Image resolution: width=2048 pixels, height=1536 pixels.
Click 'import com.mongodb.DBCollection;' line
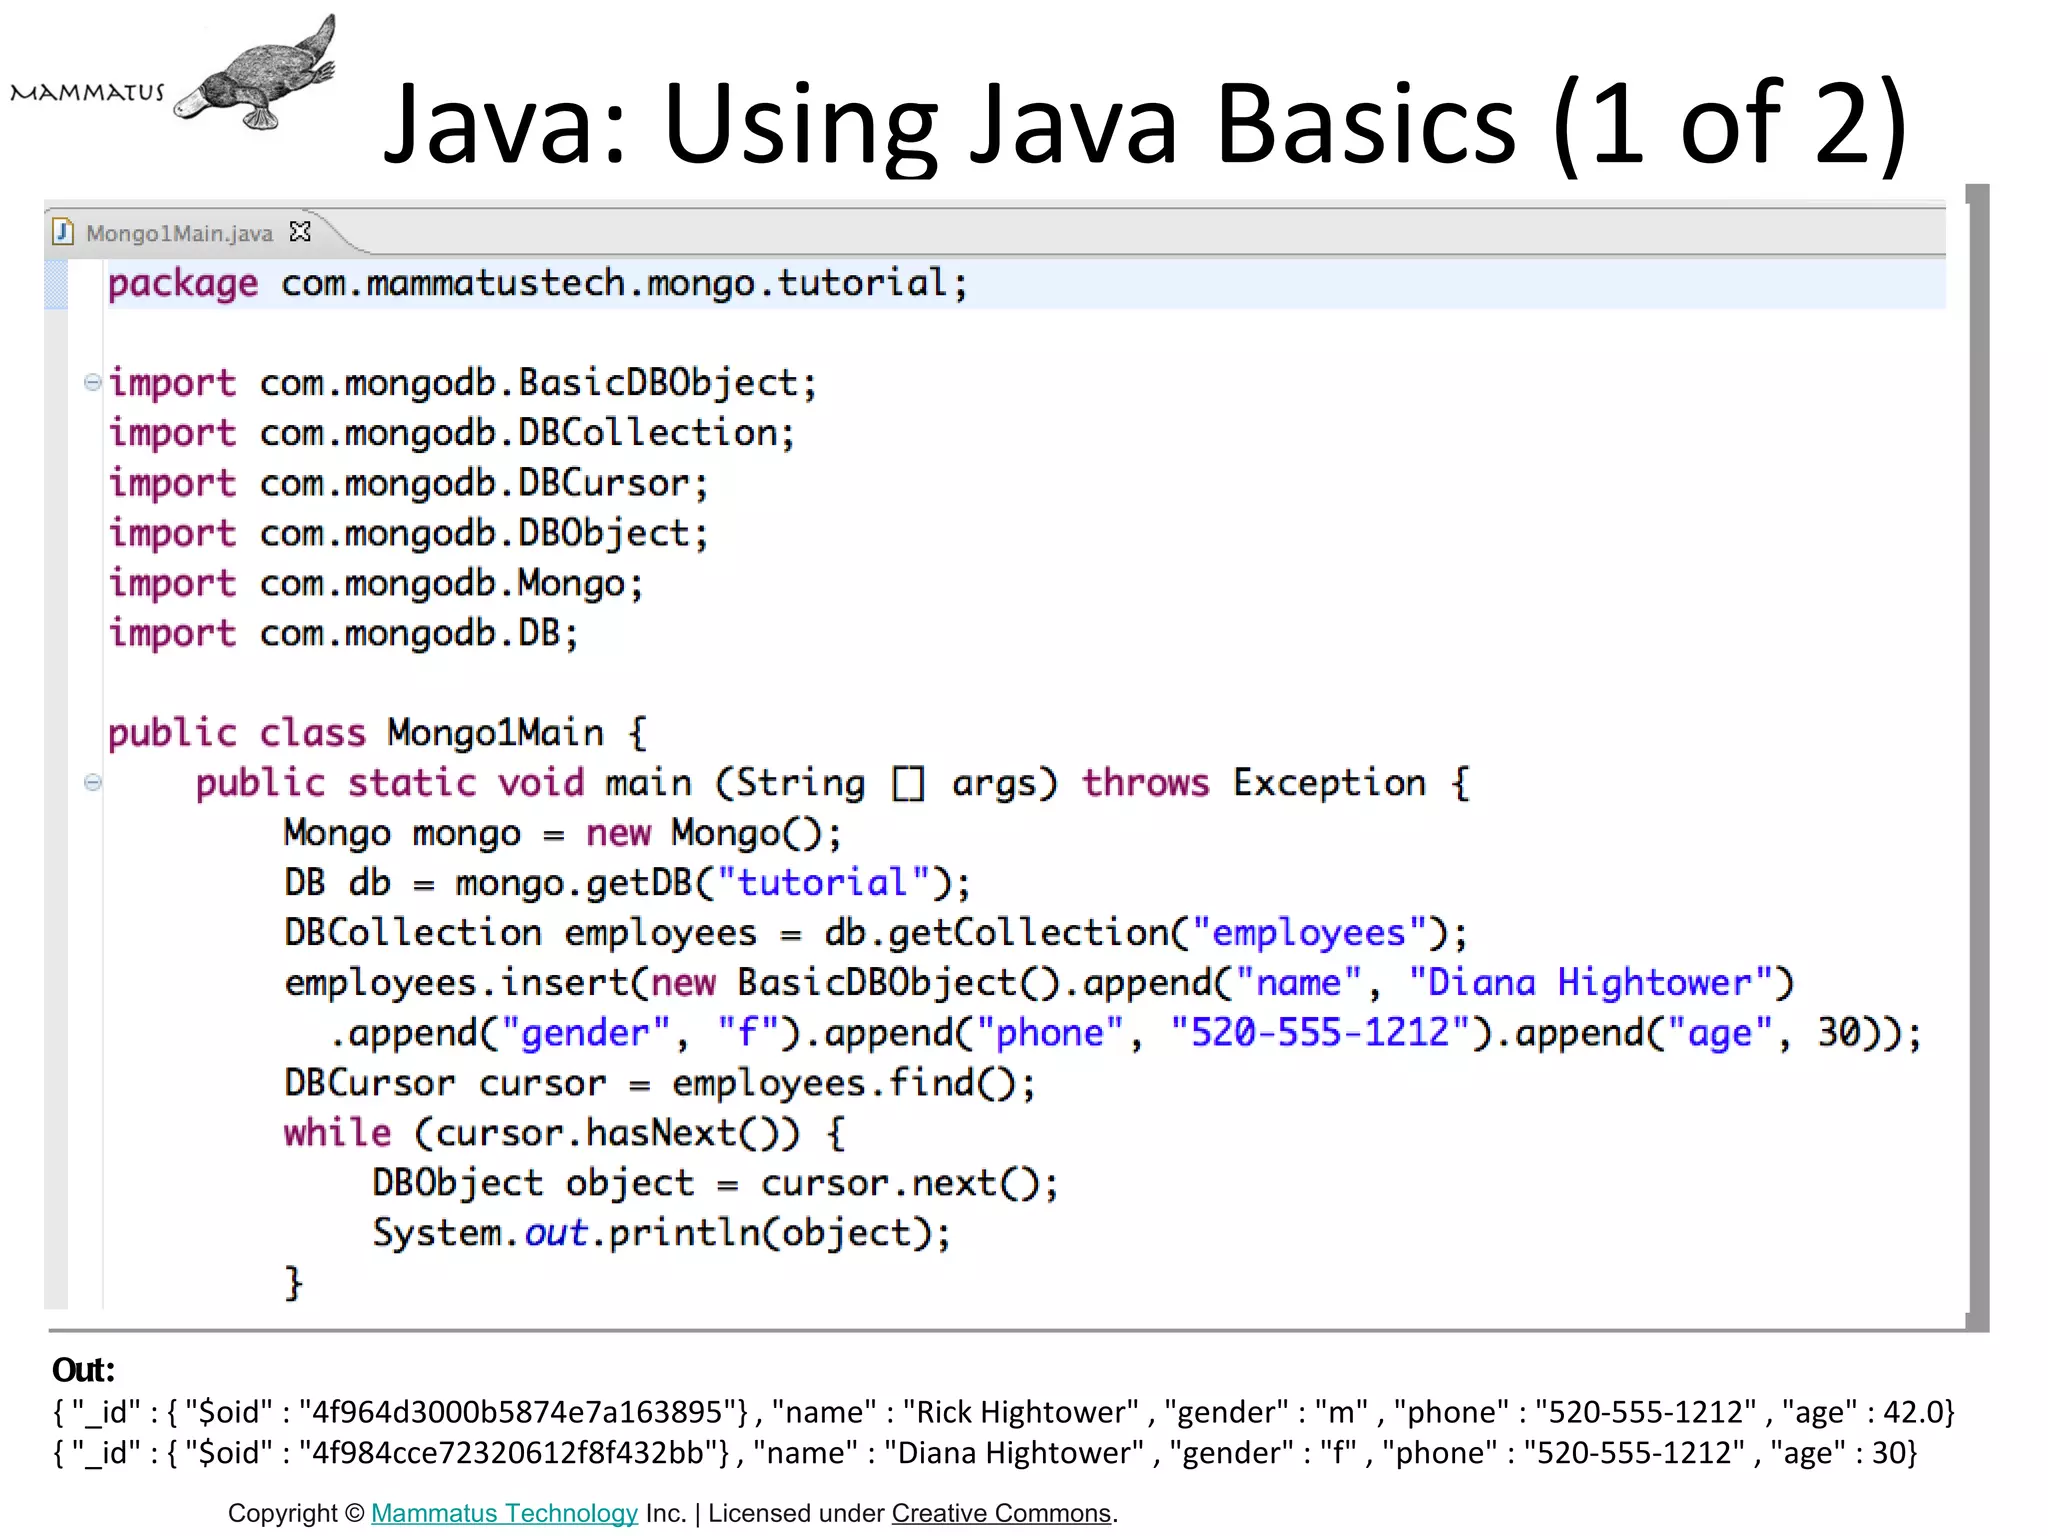click(x=452, y=434)
